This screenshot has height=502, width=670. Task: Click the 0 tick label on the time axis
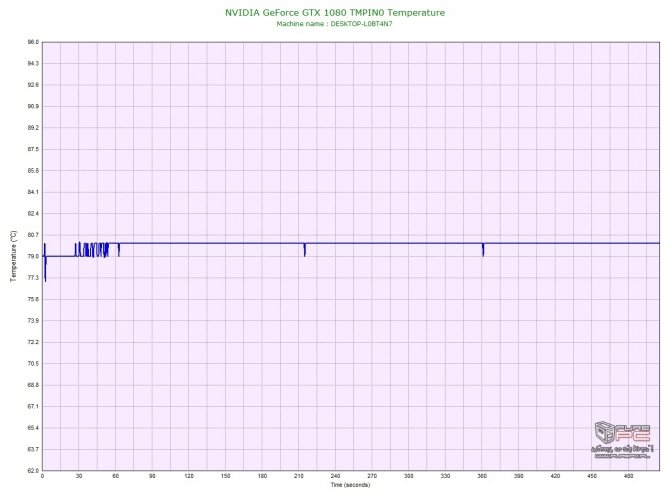42,476
